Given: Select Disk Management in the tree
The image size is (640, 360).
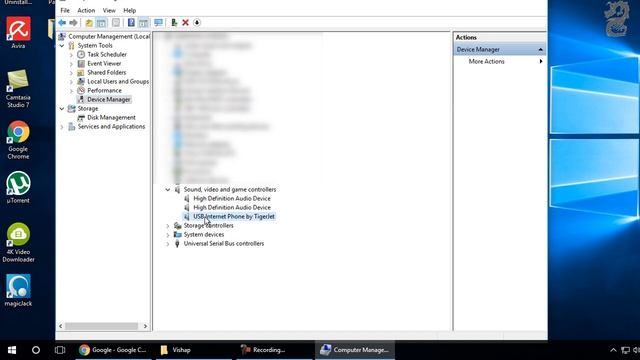Looking at the screenshot, I should tap(111, 118).
